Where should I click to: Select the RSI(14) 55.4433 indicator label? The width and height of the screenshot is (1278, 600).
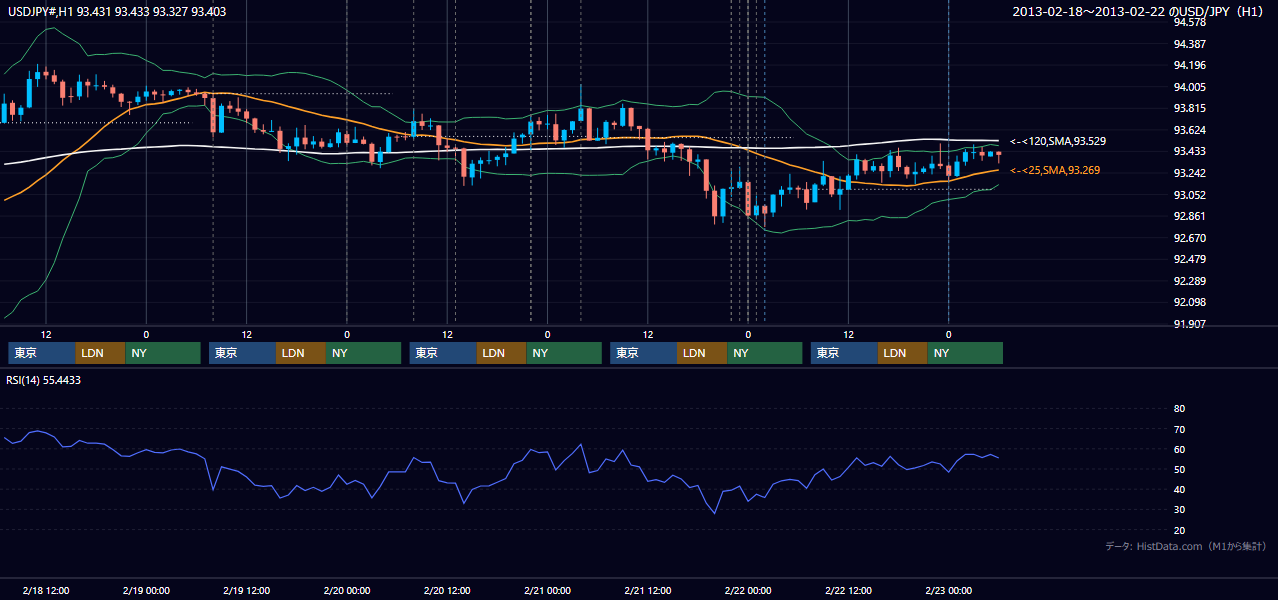[44, 380]
